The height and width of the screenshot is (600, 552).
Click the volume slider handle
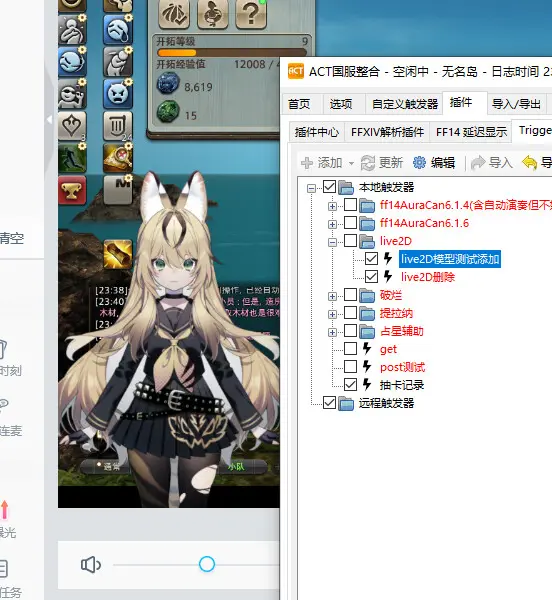[x=207, y=564]
